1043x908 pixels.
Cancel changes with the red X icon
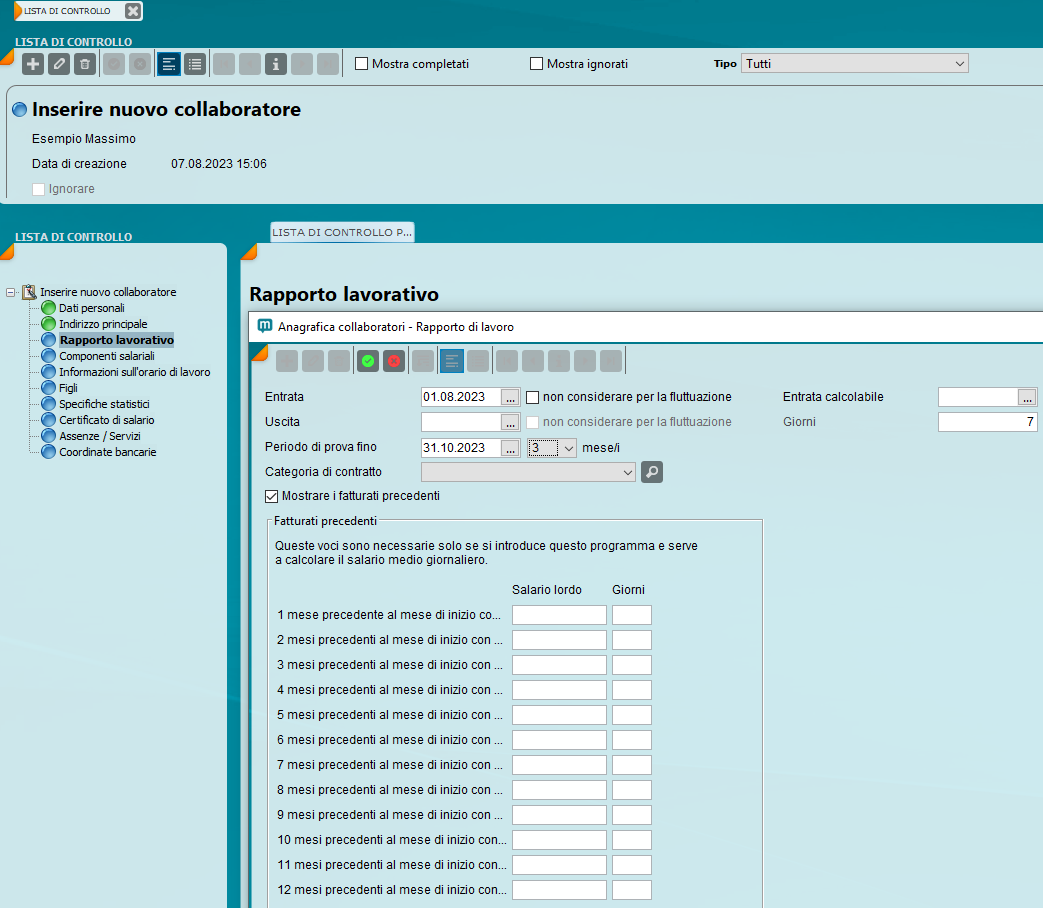[393, 361]
